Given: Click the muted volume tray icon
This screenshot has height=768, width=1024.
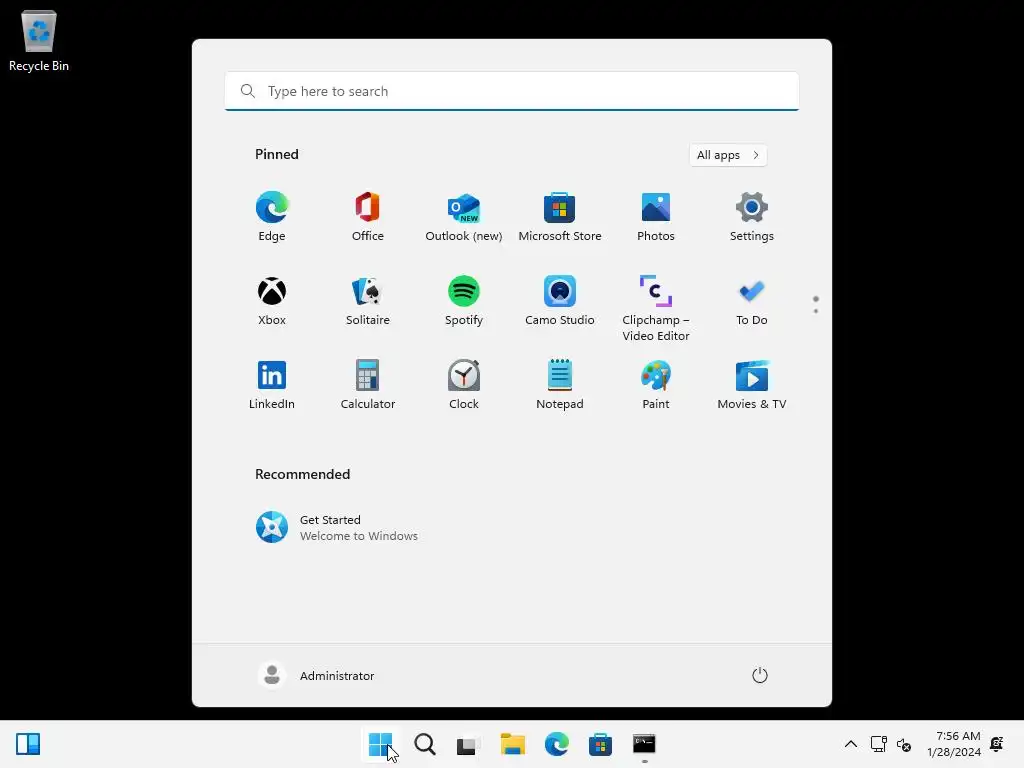Looking at the screenshot, I should pyautogui.click(x=904, y=744).
